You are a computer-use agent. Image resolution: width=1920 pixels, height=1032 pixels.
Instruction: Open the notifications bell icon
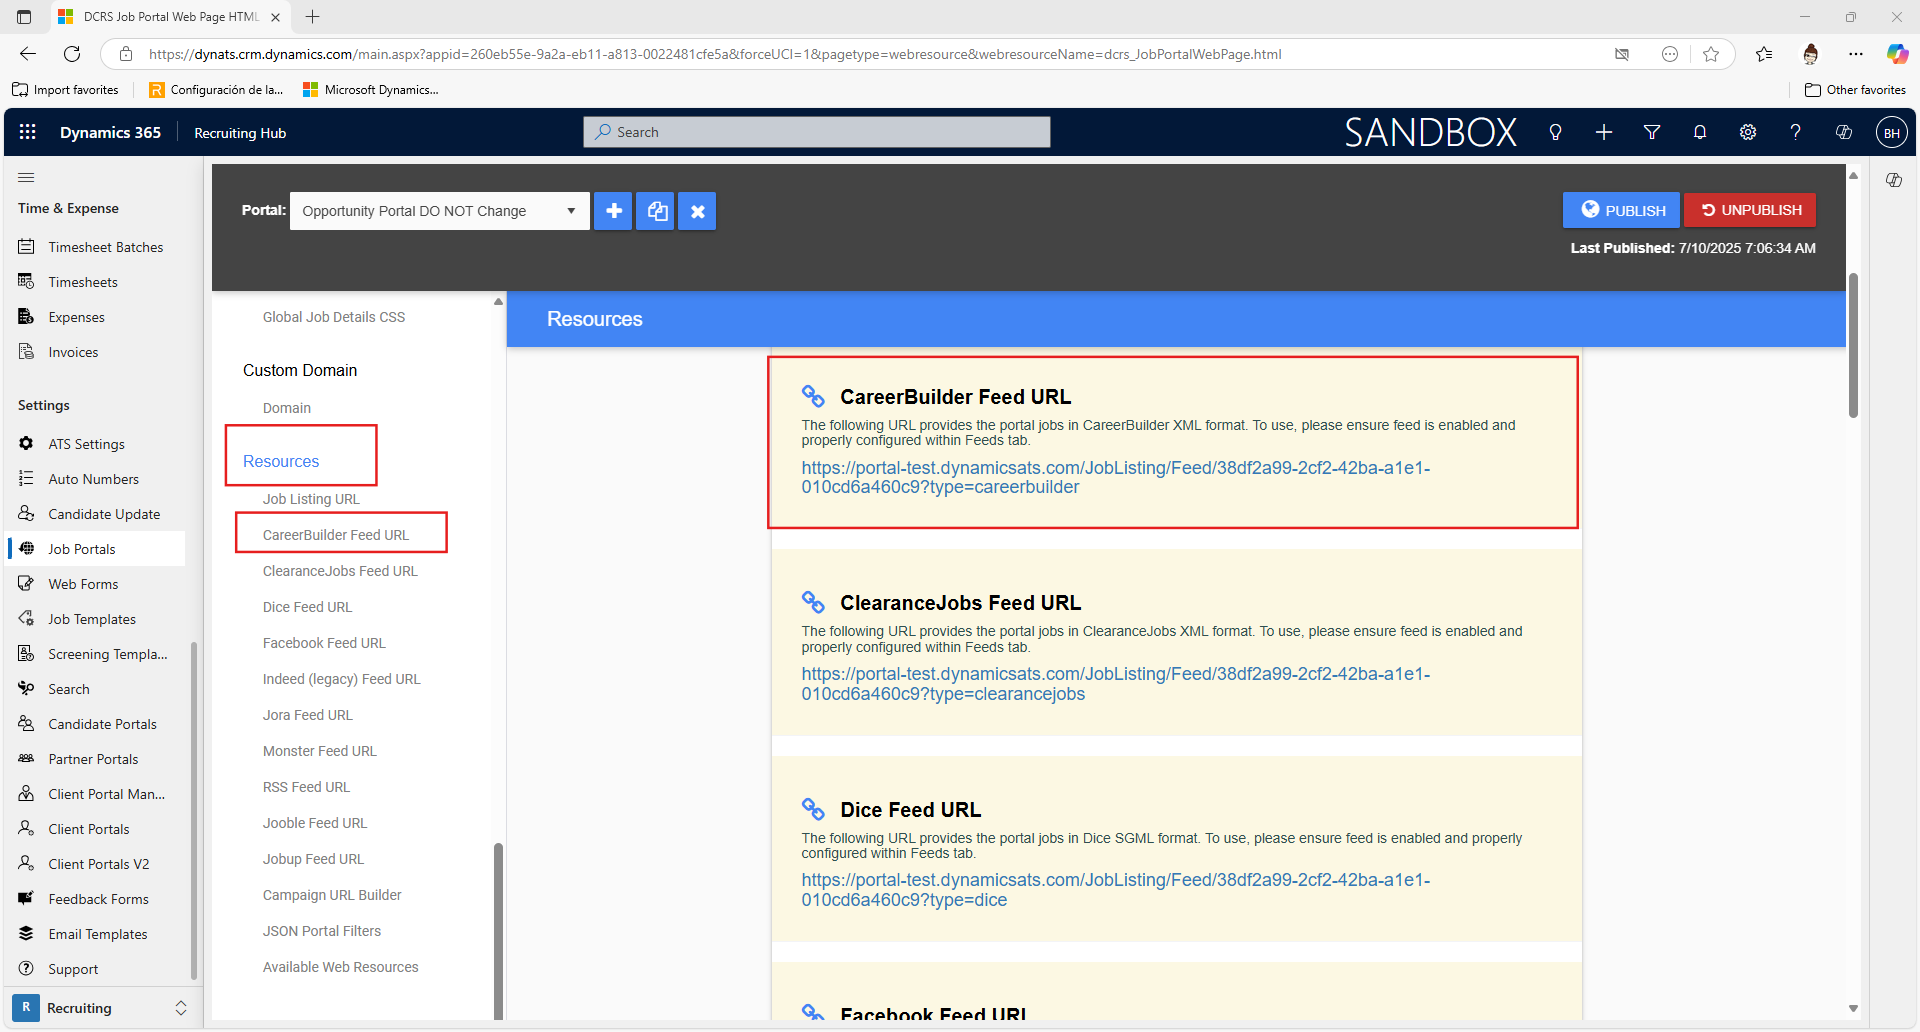(1700, 132)
